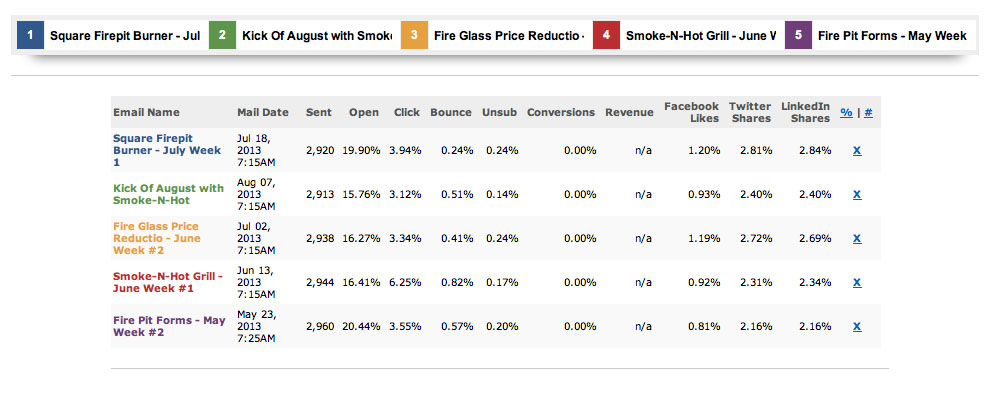The width and height of the screenshot is (990, 406).
Task: Click the purple number 5 campaign badge
Action: (x=798, y=36)
